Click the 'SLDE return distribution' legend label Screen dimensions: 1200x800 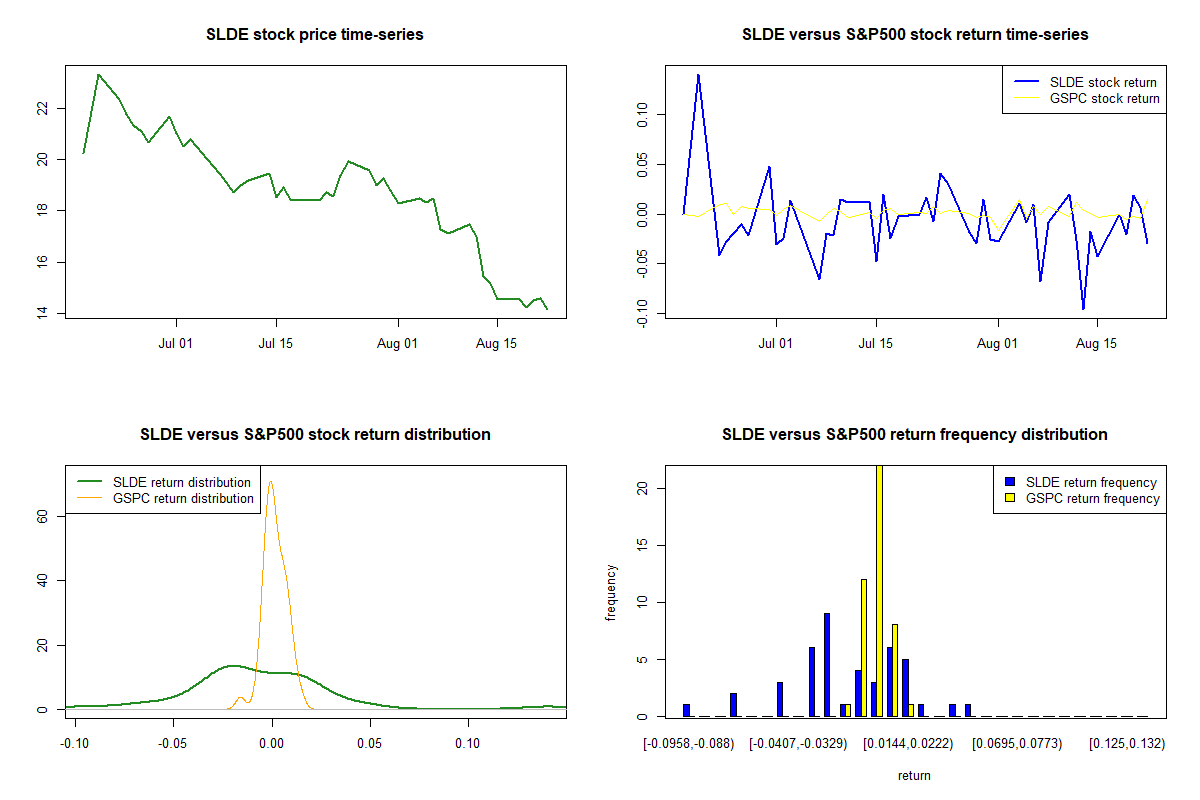point(182,483)
